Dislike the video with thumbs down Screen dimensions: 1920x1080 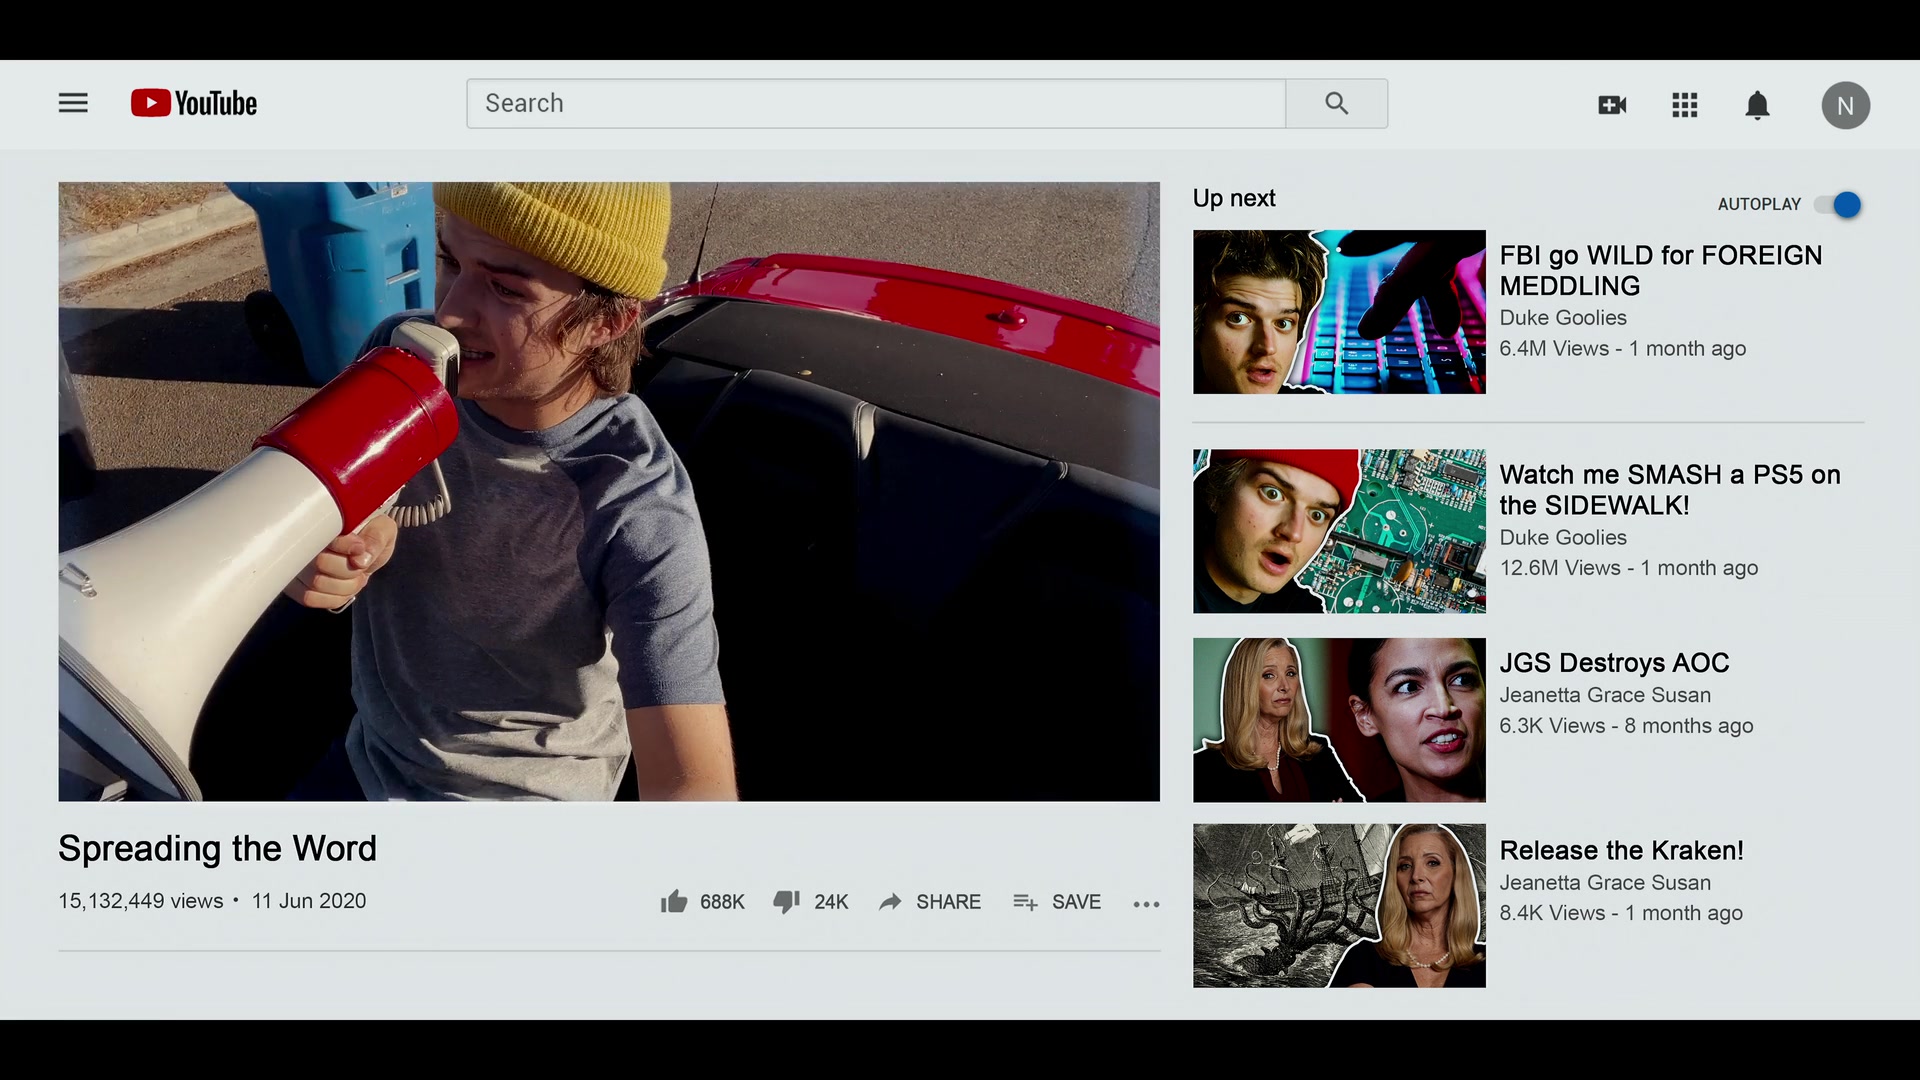click(810, 902)
